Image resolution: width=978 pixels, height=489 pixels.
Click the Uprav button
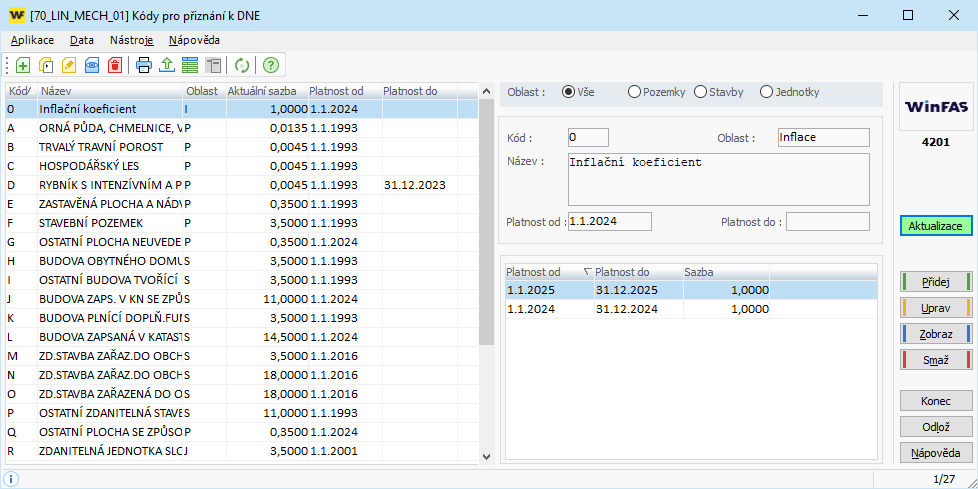click(936, 308)
